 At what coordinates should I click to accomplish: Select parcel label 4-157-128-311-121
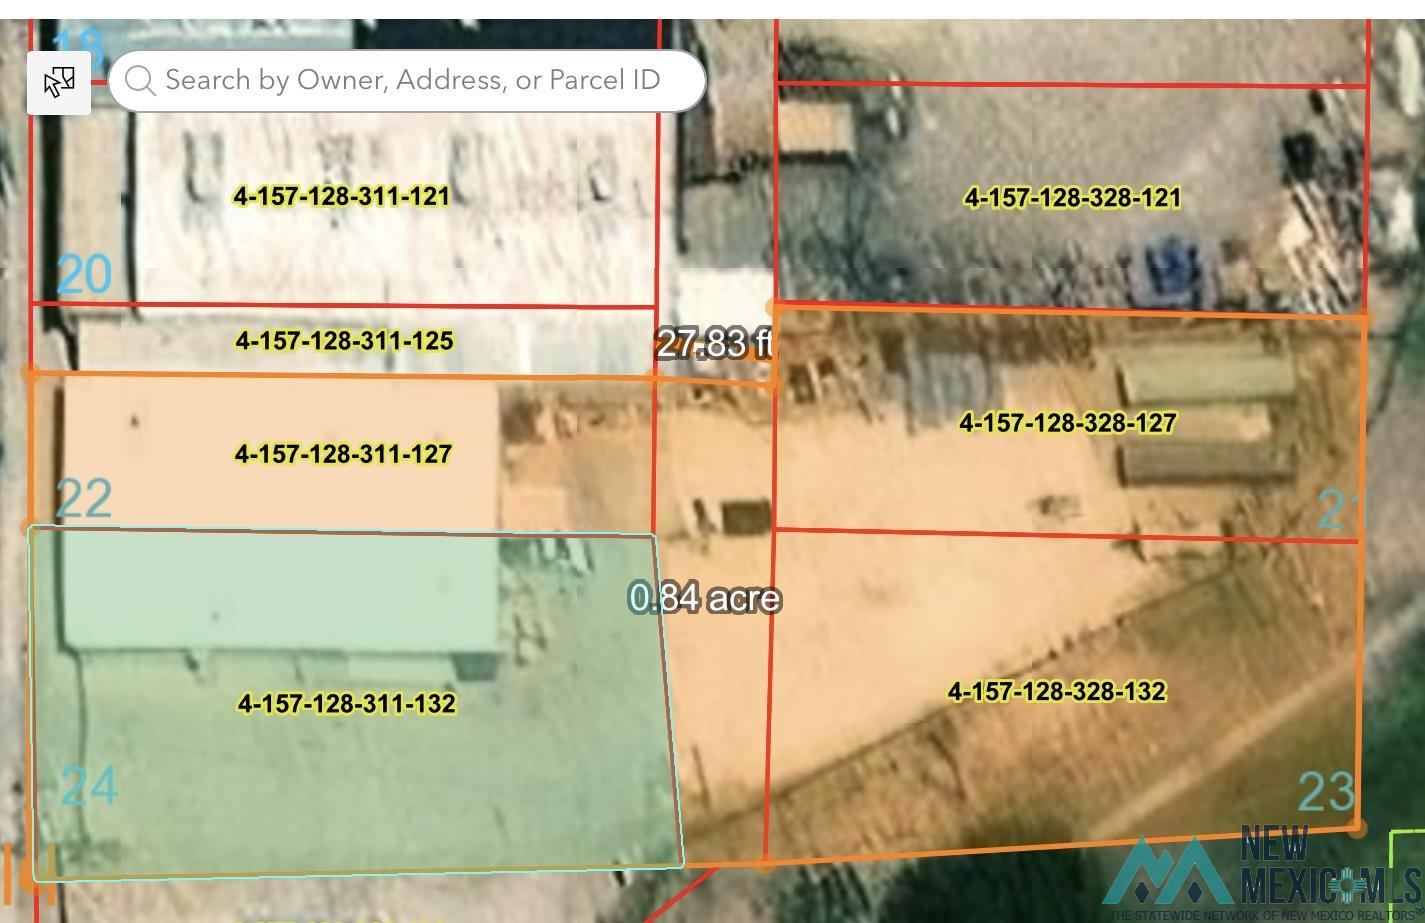pos(341,196)
